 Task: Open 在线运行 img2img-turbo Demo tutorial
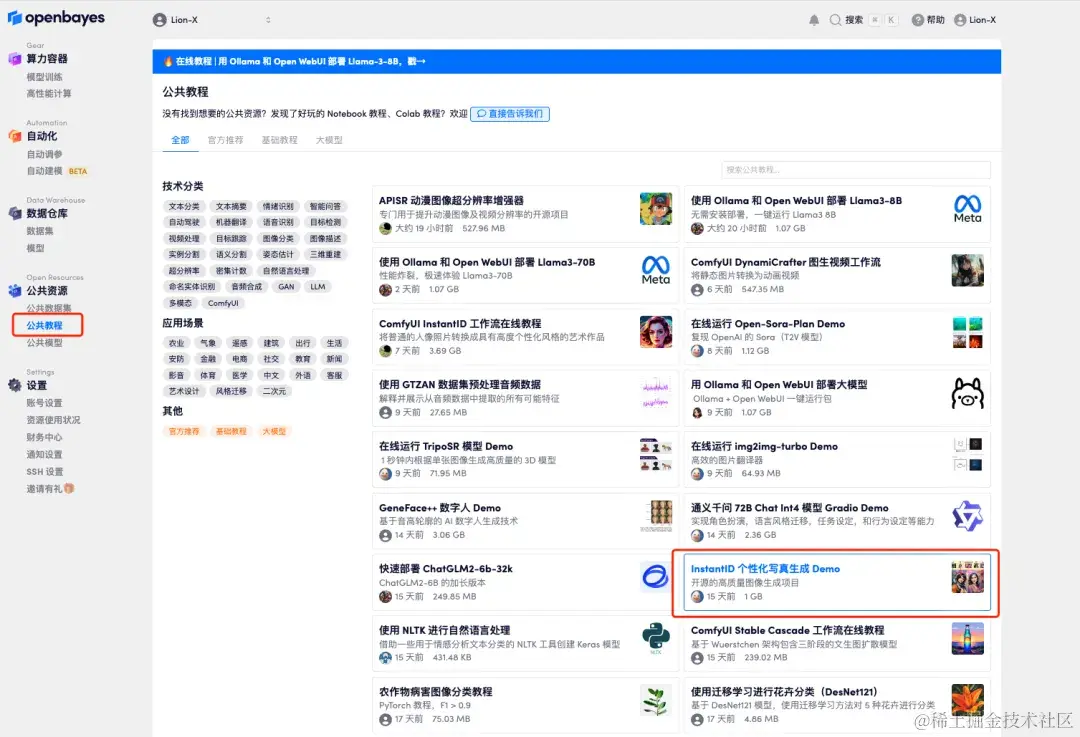[x=764, y=446]
